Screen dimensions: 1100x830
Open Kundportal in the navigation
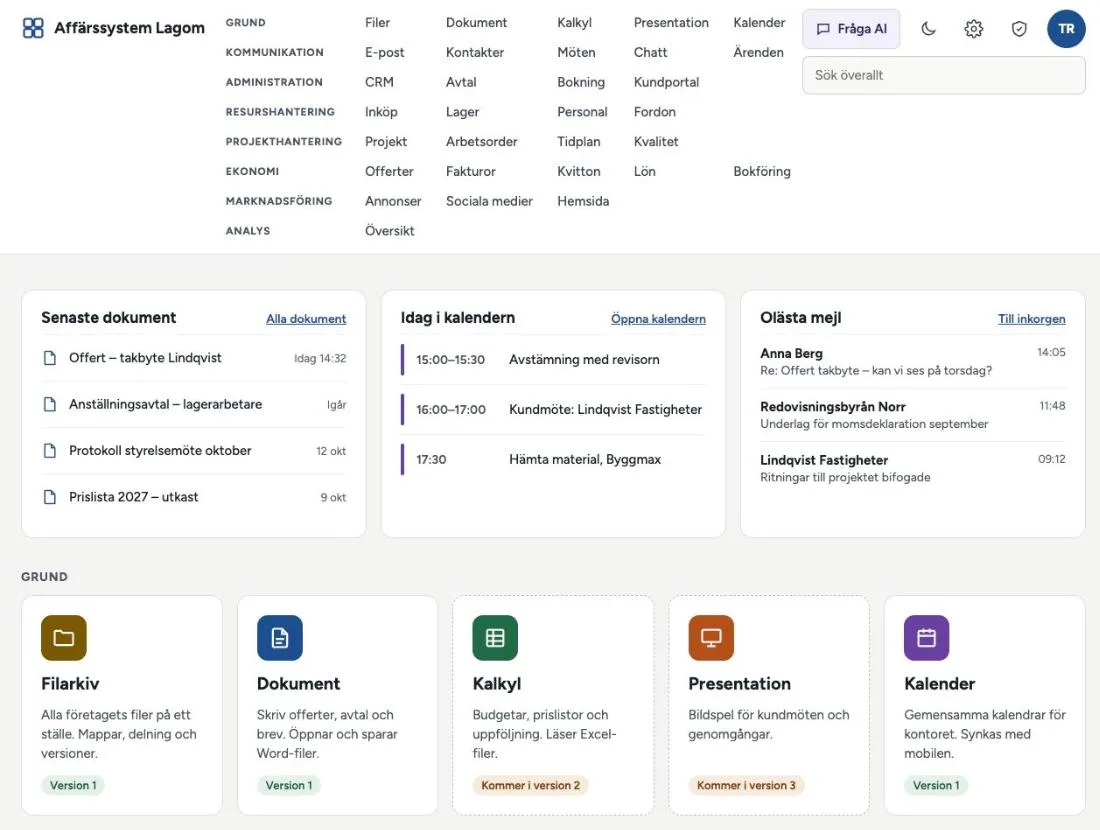(666, 82)
